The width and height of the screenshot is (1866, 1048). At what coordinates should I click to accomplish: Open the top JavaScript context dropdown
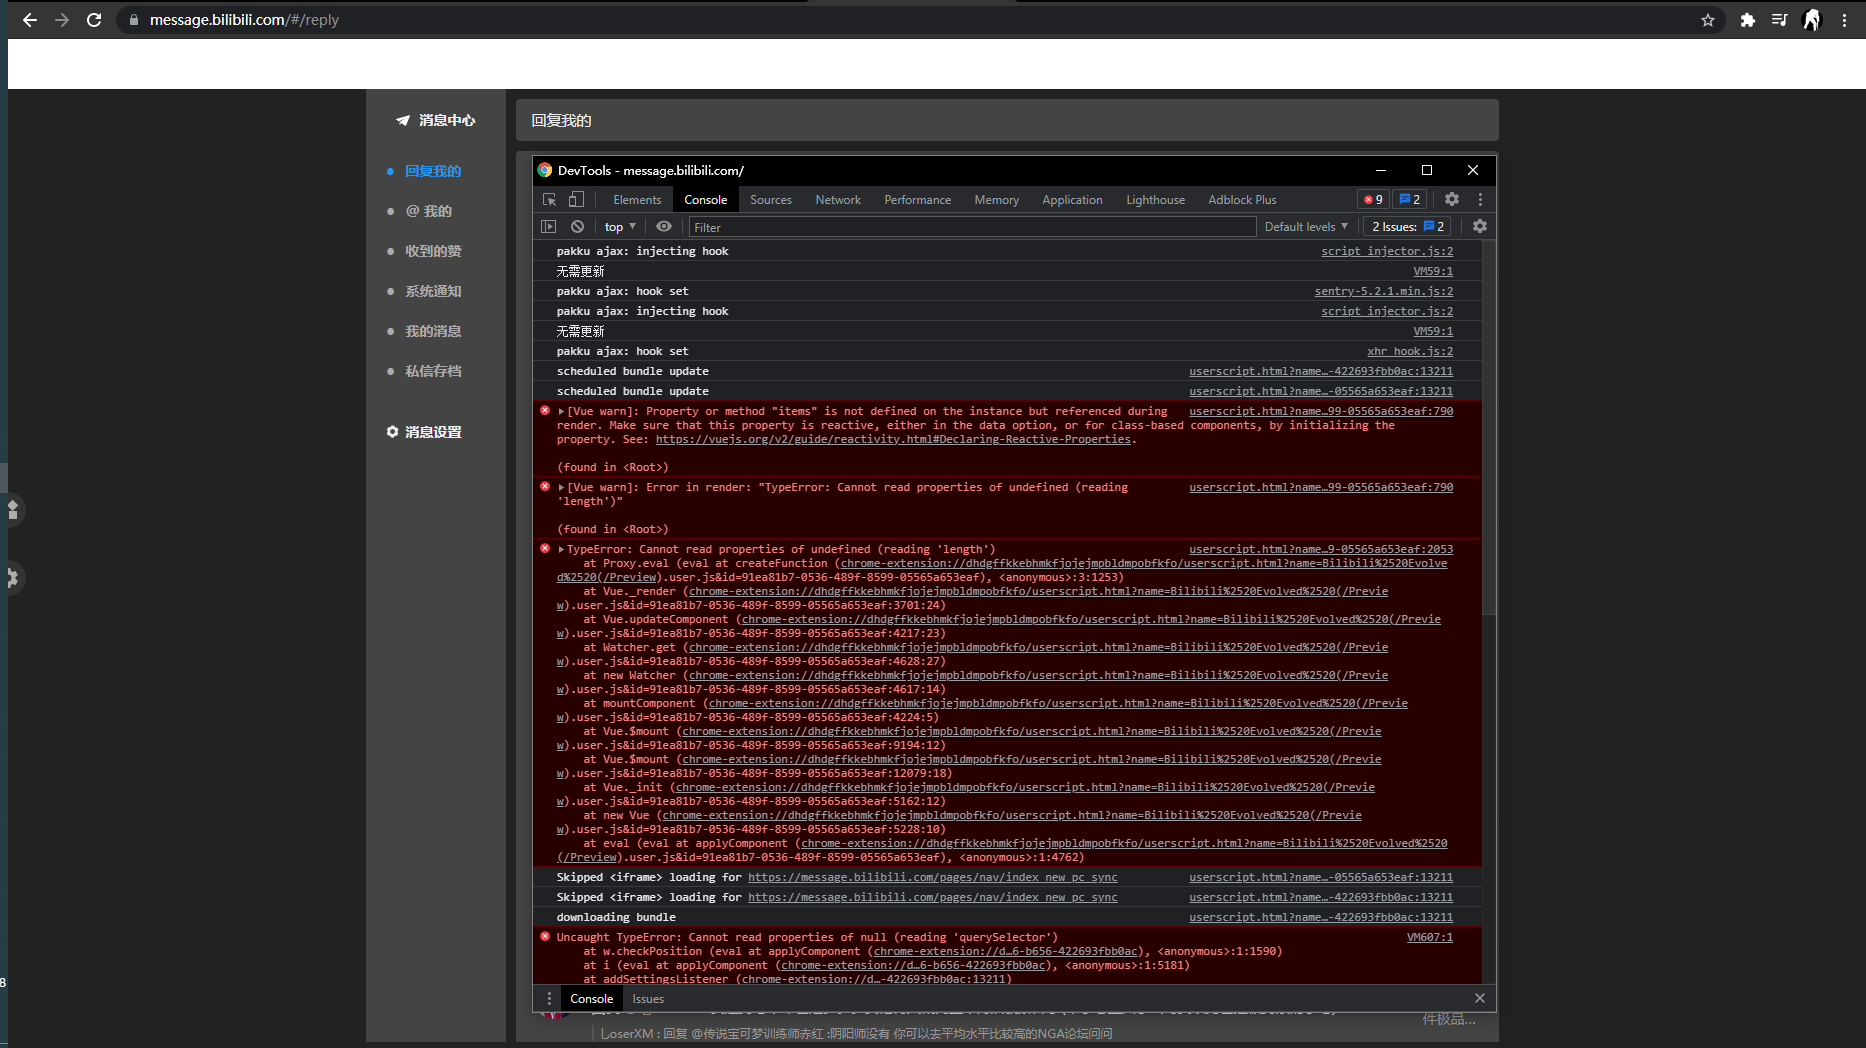620,227
